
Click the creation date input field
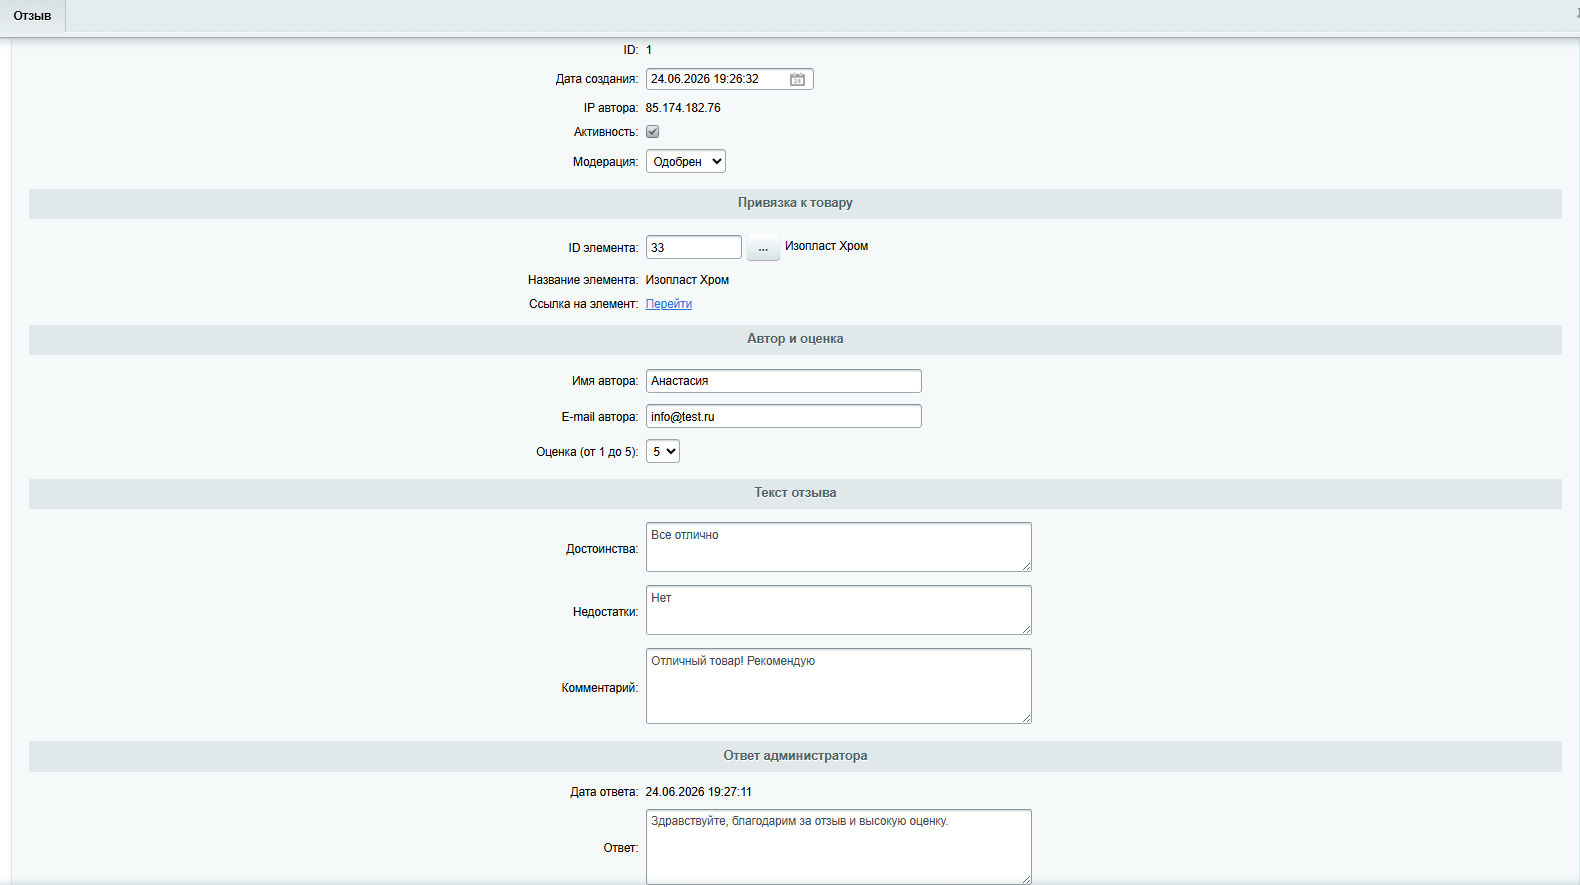click(x=716, y=79)
